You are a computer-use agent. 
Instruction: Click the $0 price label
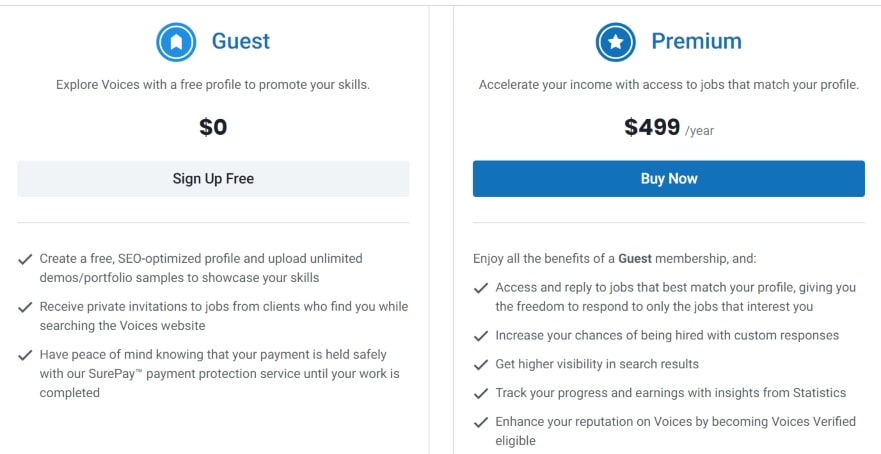[x=213, y=127]
